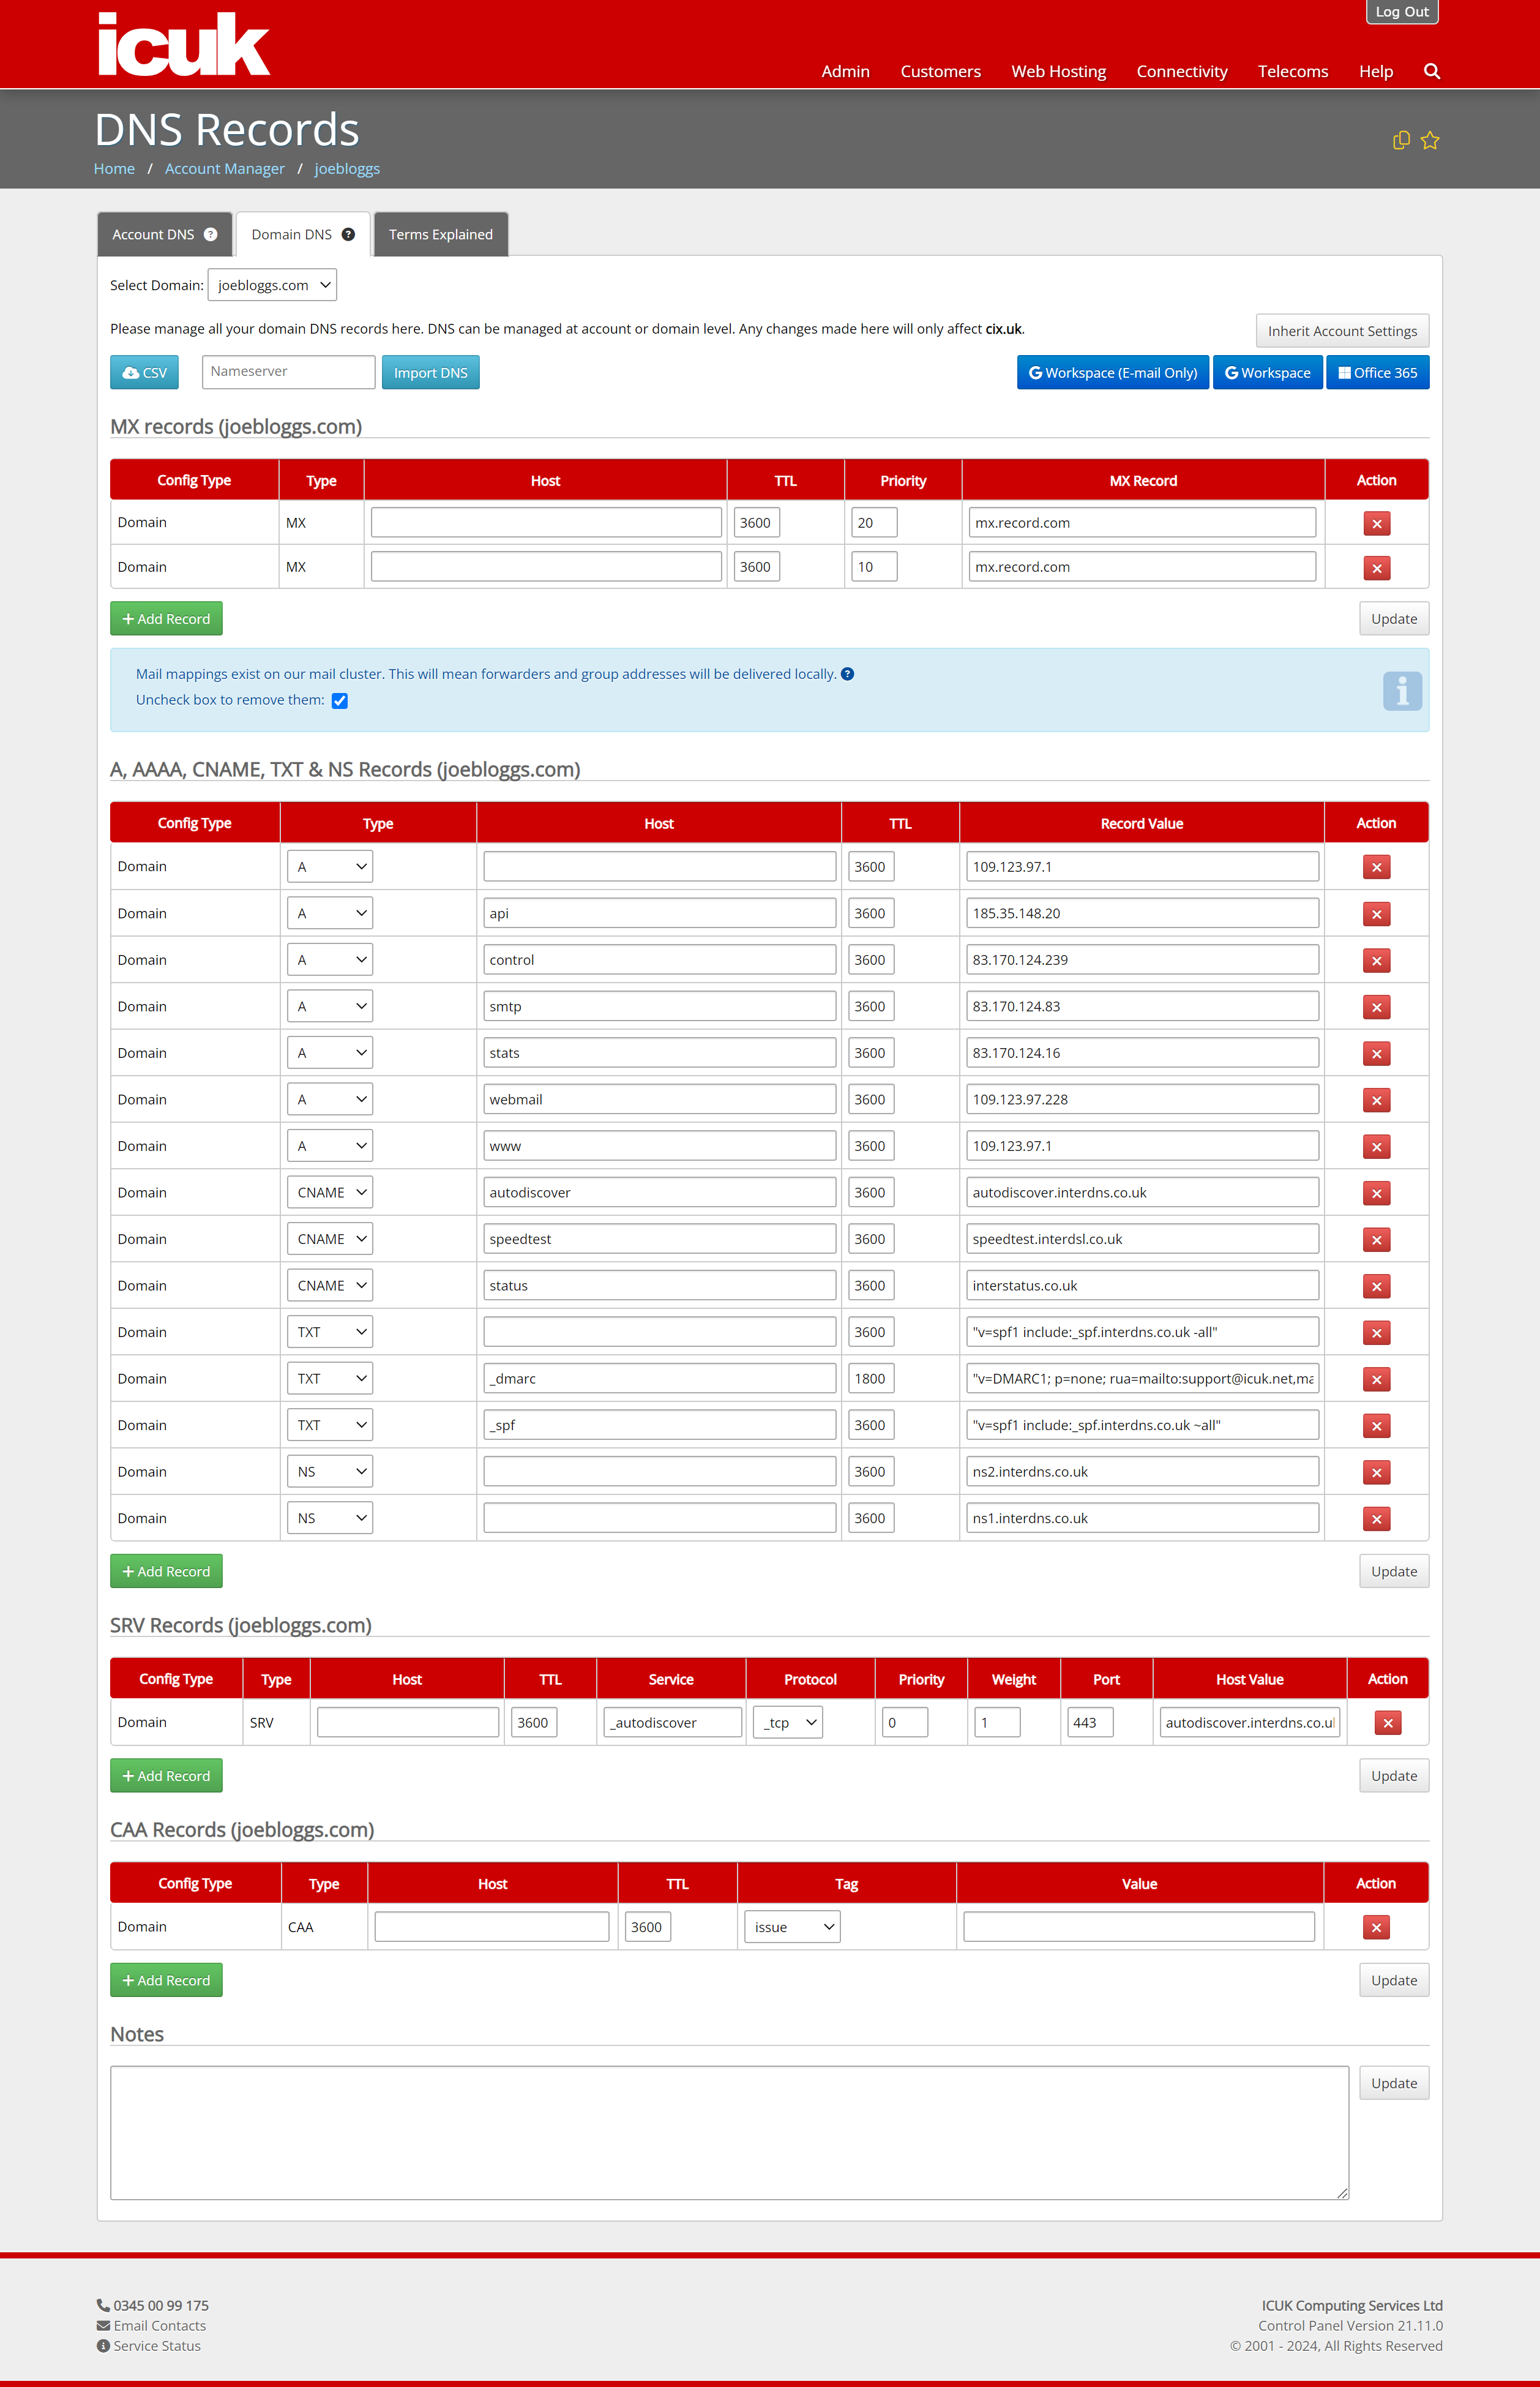Remove the ns2.interdns.co.uk NS record
Screen dimensions: 1540x2387
pyautogui.click(x=1376, y=1473)
